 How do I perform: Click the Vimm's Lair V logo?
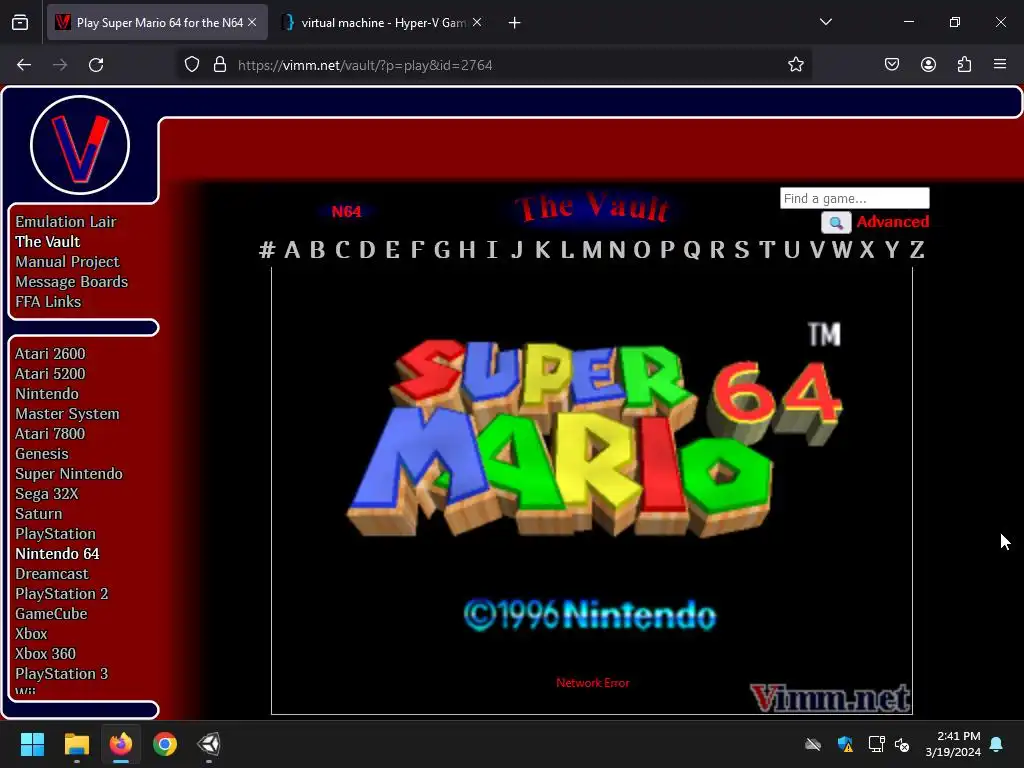(80, 145)
